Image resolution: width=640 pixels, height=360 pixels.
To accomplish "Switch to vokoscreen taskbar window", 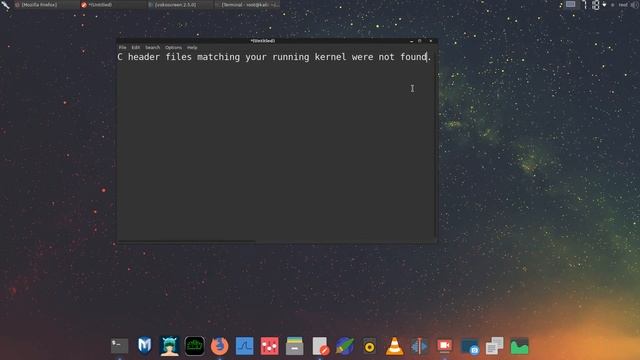I will (180, 5).
